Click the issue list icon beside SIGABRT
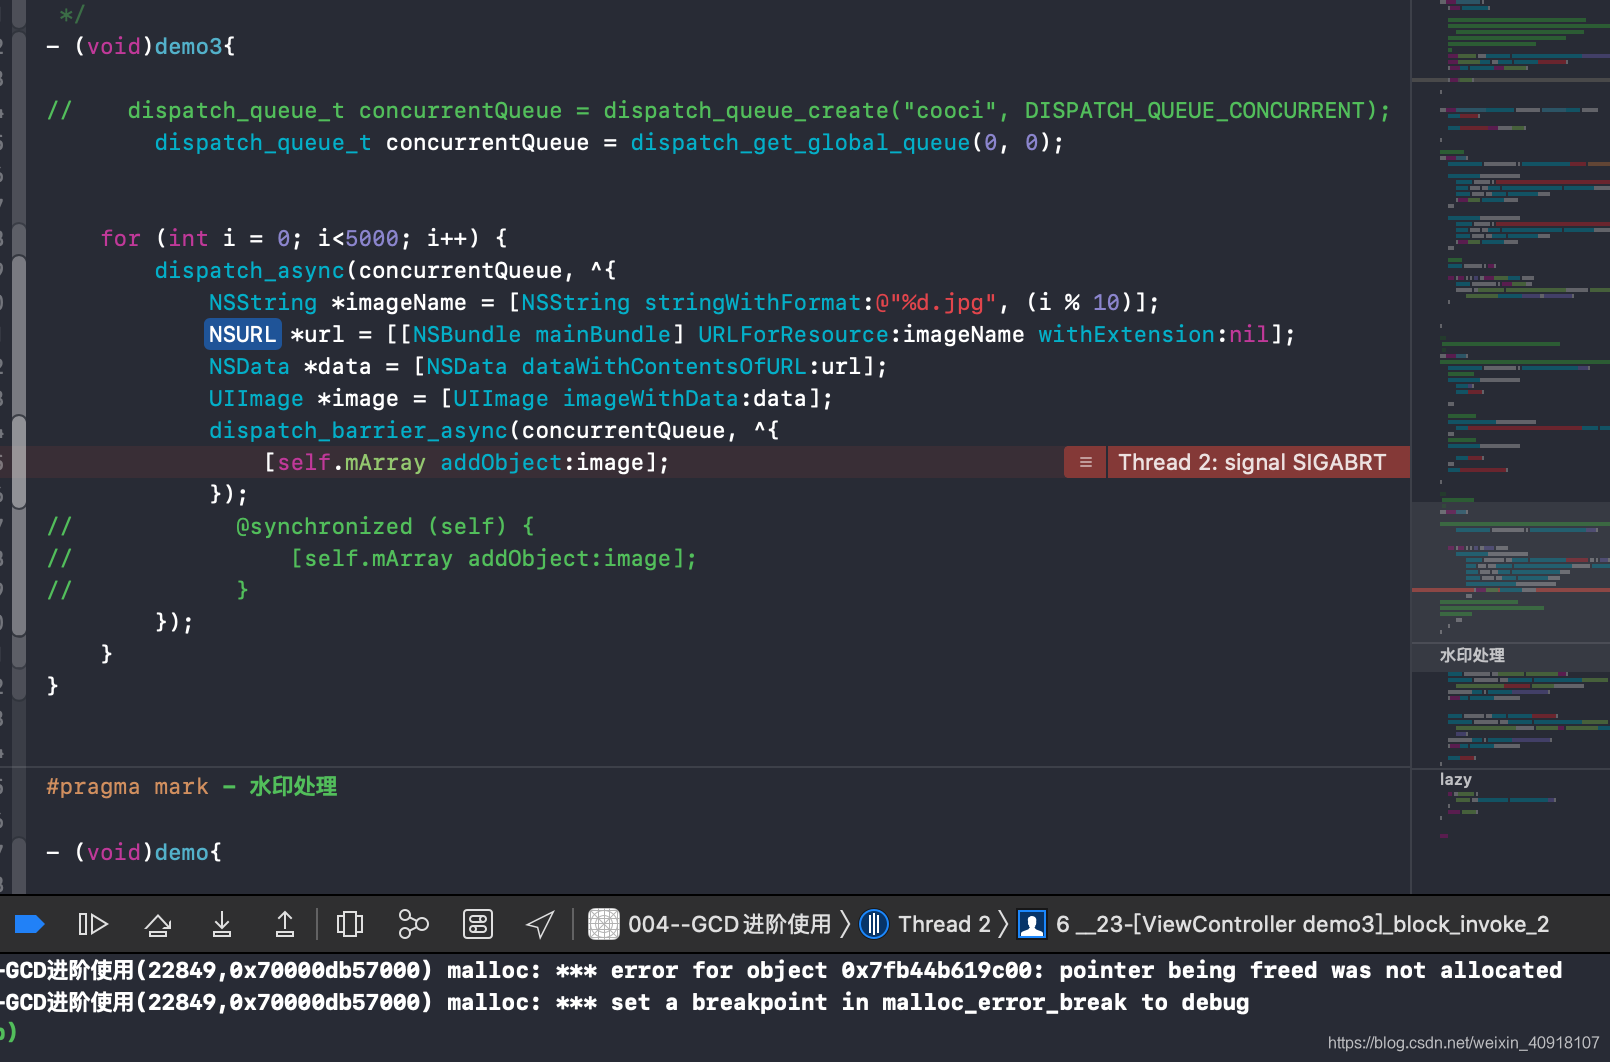The height and width of the screenshot is (1062, 1610). pyautogui.click(x=1085, y=462)
